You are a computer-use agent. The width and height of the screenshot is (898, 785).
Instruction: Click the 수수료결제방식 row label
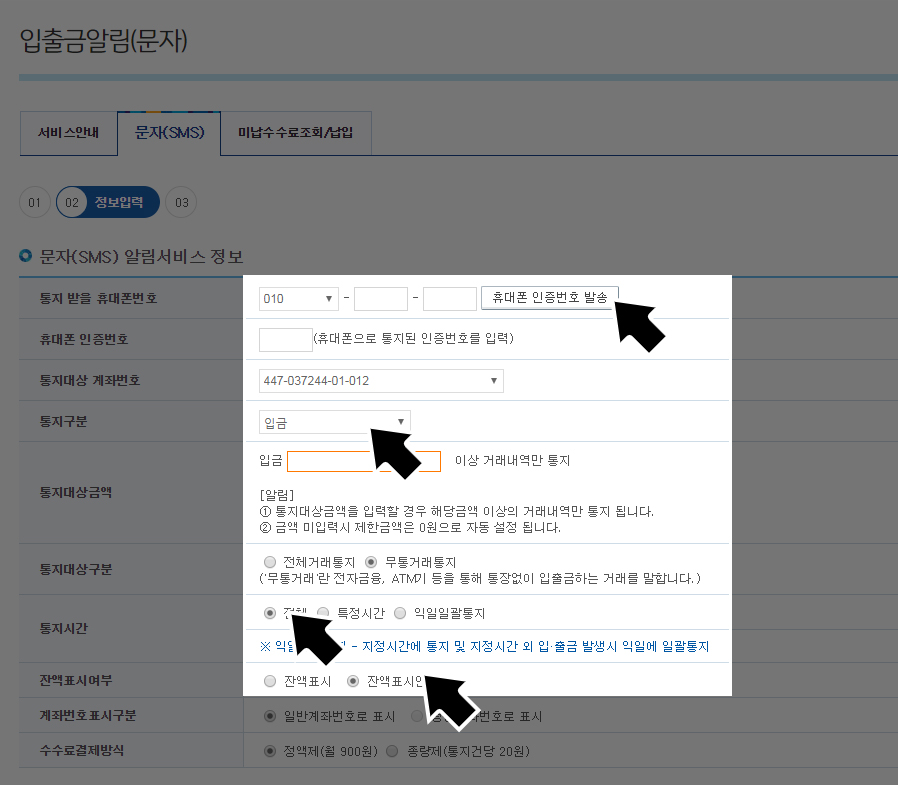pyautogui.click(x=81, y=751)
